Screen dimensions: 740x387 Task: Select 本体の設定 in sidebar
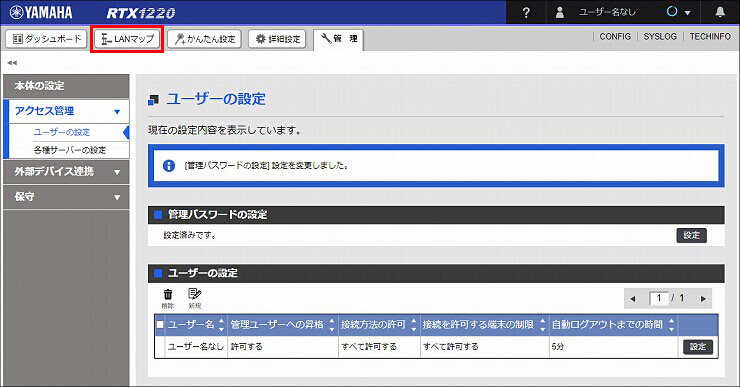coord(66,86)
